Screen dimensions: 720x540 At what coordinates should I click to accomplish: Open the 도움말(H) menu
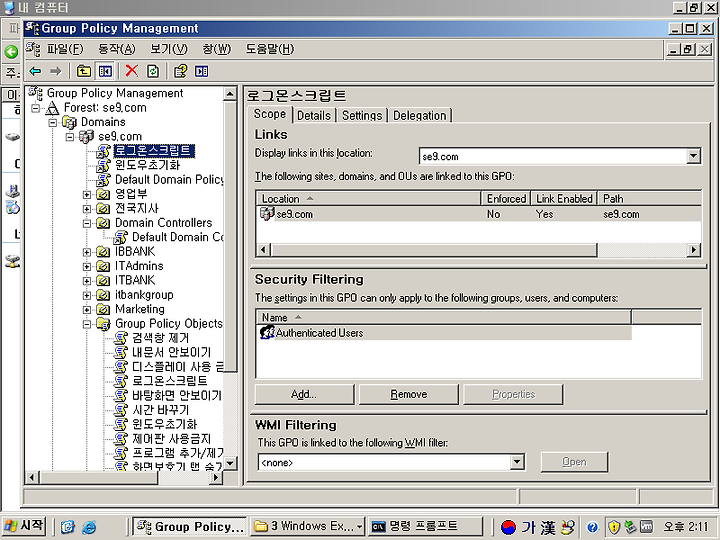click(x=270, y=49)
